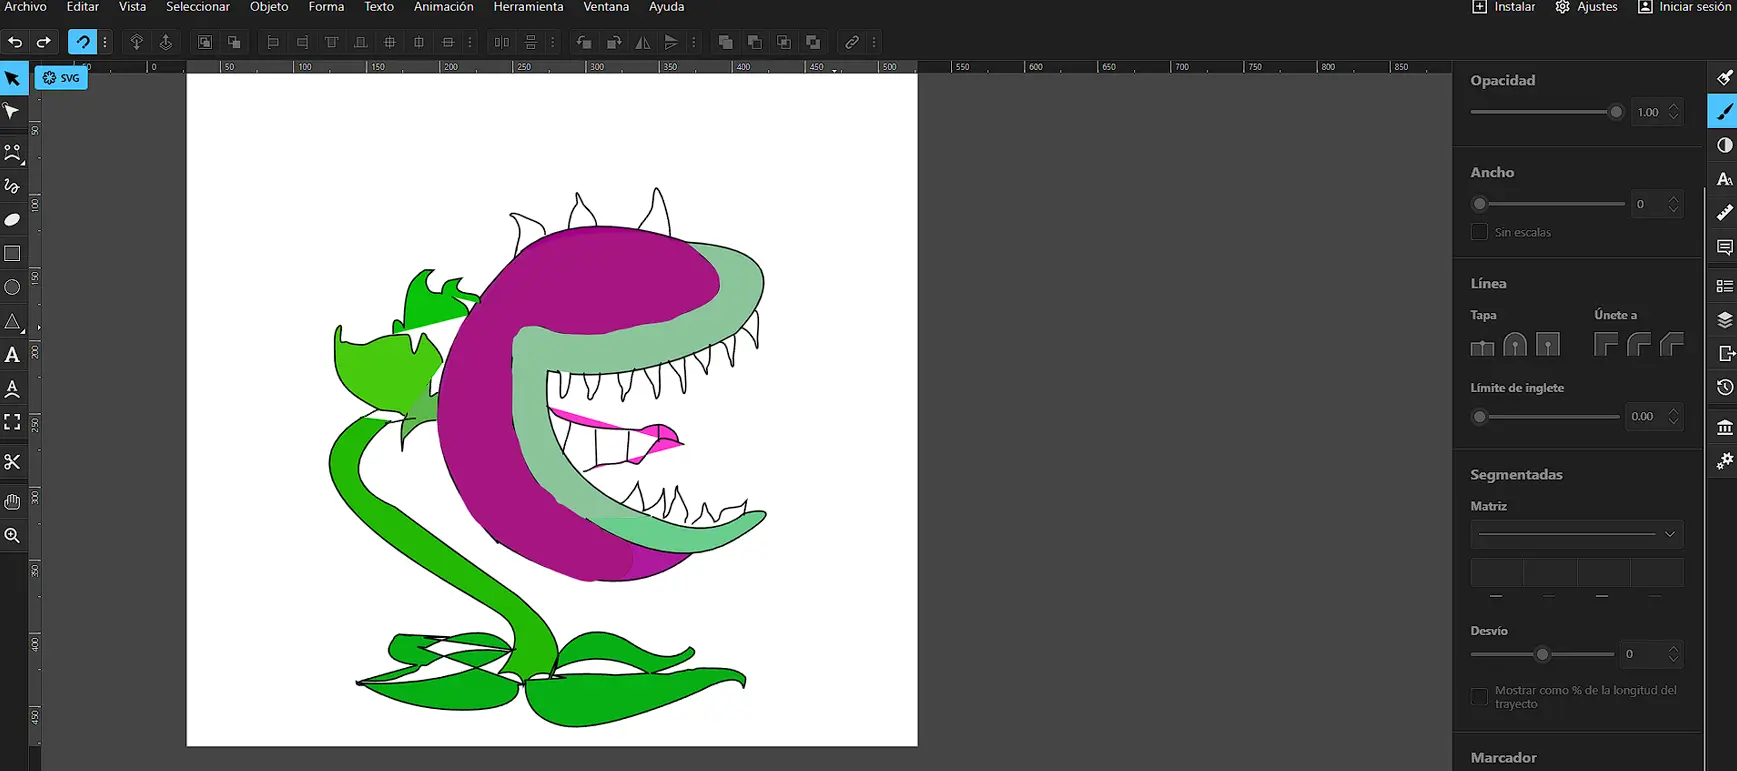Open the Forma menu
1737x771 pixels.
326,7
